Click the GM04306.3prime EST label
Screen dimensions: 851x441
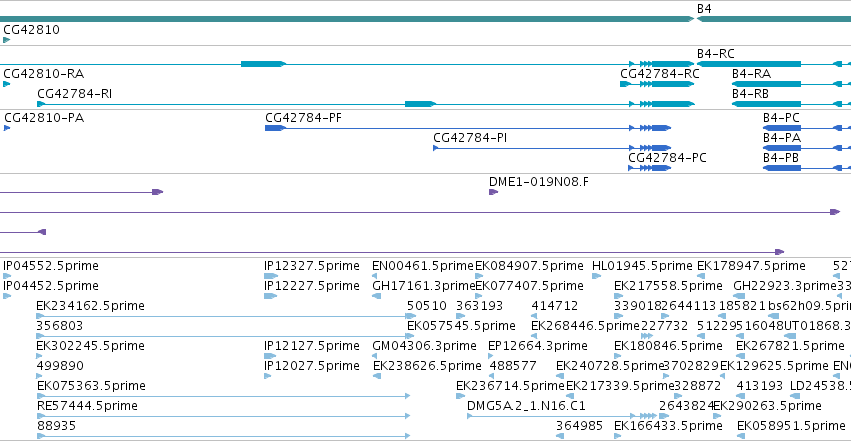point(424,346)
